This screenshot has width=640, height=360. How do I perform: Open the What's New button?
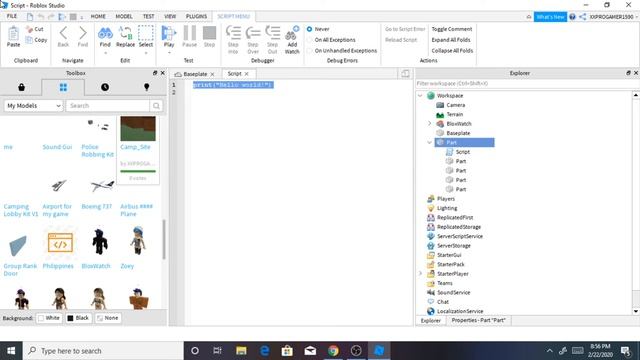(x=550, y=17)
